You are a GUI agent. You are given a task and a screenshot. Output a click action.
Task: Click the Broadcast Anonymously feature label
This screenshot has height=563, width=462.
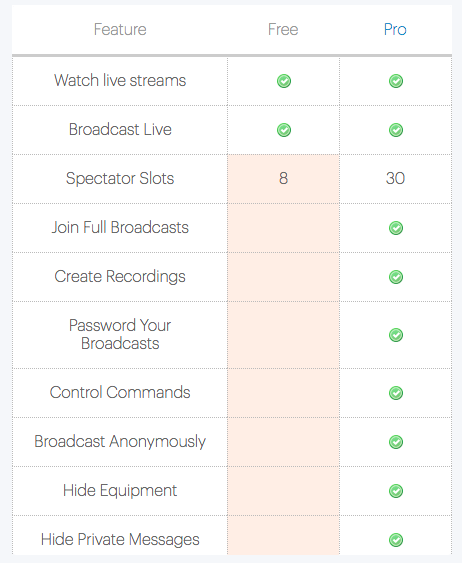pyautogui.click(x=120, y=442)
